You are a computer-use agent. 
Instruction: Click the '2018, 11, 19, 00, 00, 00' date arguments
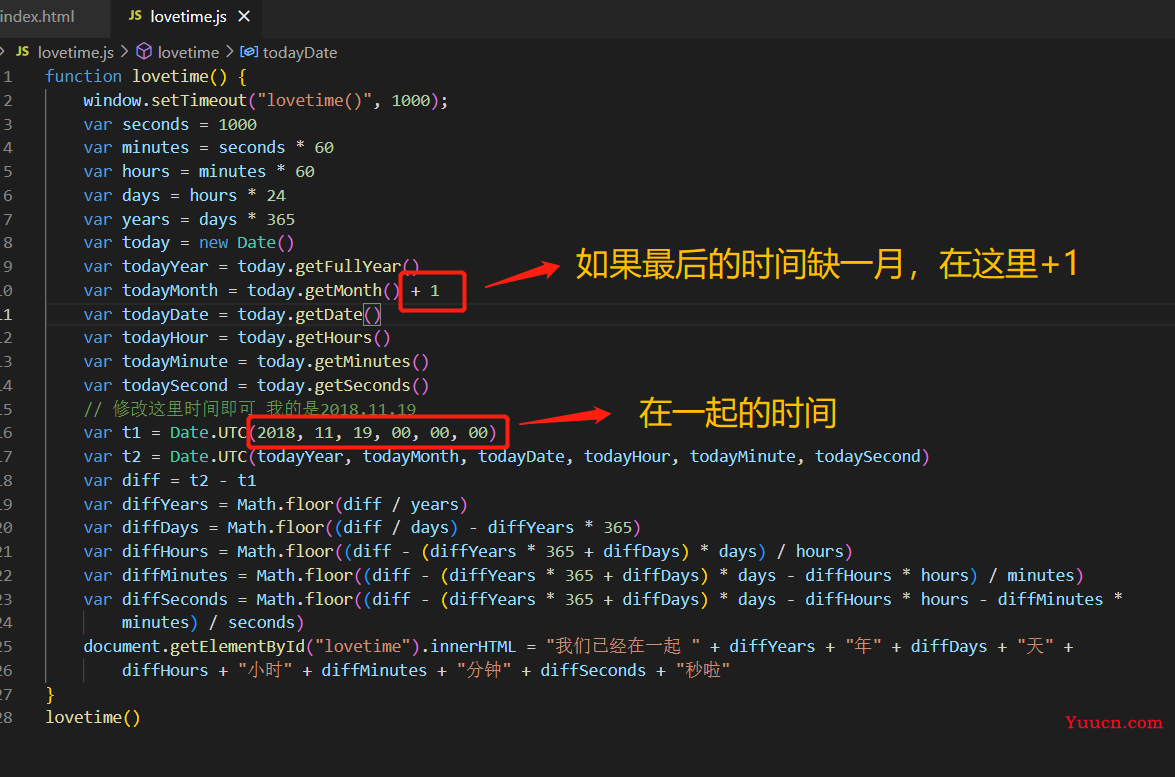point(372,433)
